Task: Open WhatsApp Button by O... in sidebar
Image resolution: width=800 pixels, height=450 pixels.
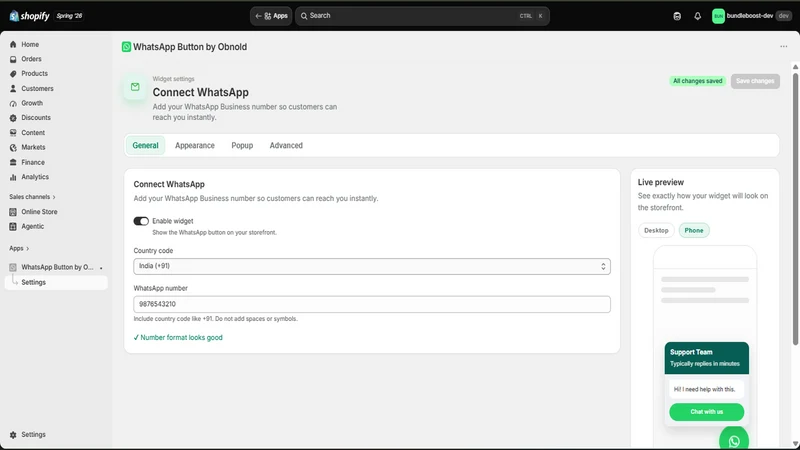Action: click(56, 267)
